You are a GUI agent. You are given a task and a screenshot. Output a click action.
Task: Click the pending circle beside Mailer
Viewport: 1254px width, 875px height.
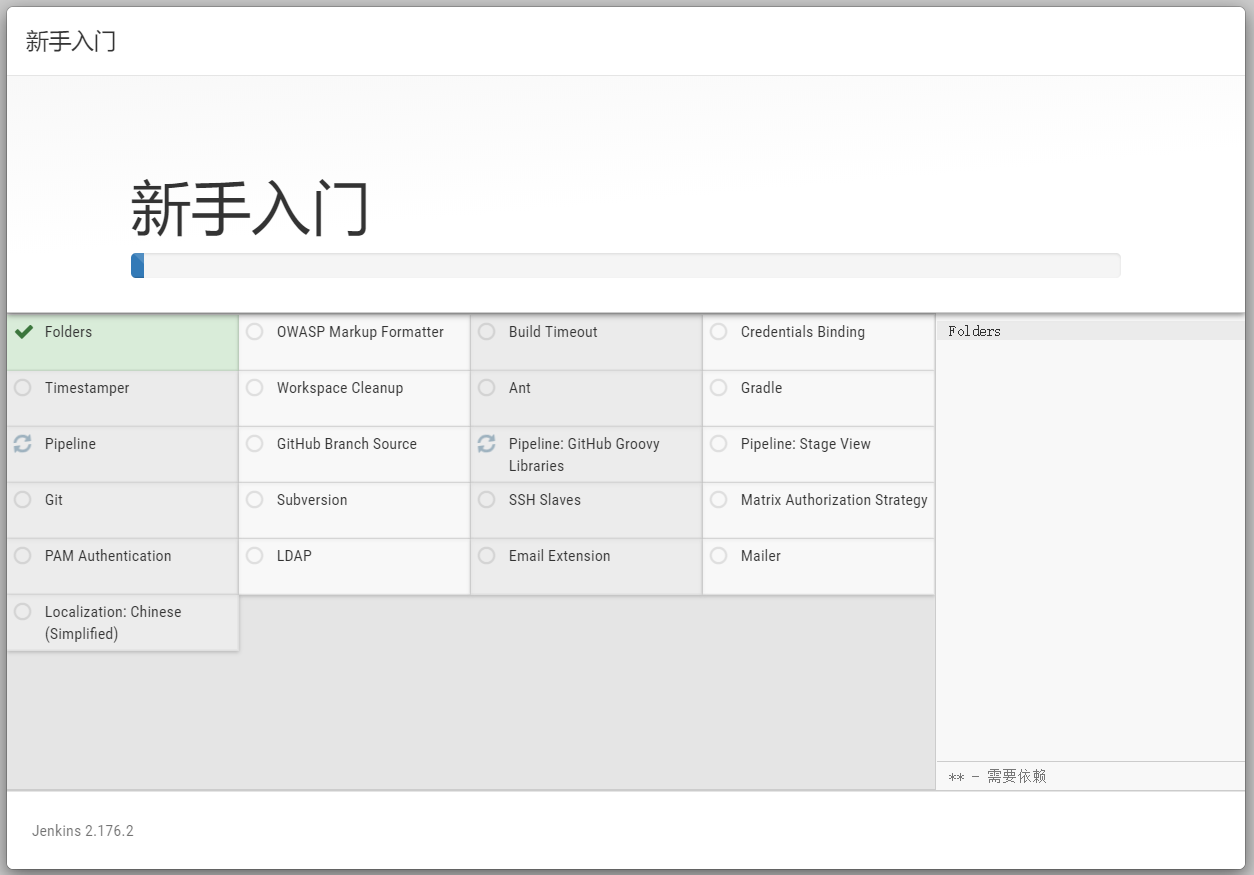[719, 556]
